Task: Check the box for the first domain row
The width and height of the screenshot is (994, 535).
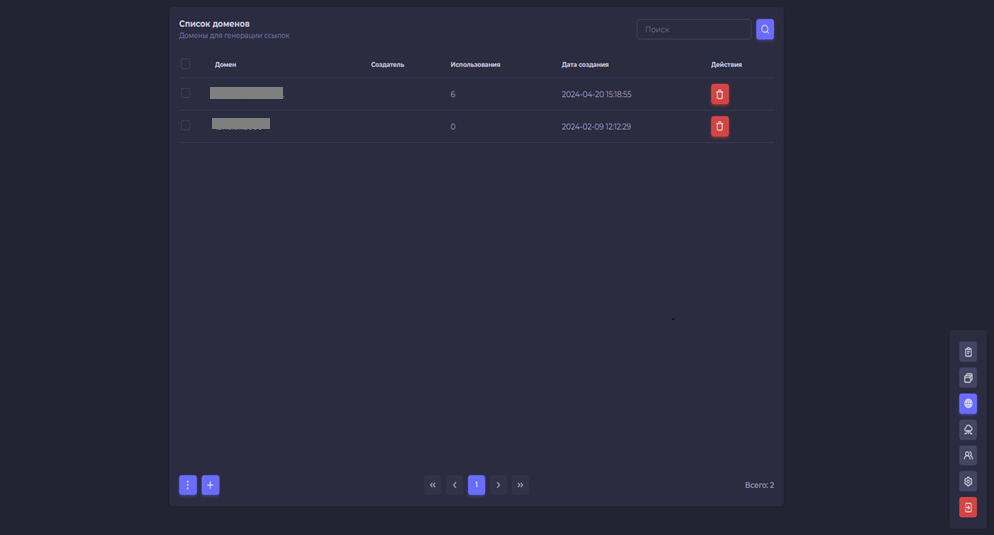Action: [185, 93]
